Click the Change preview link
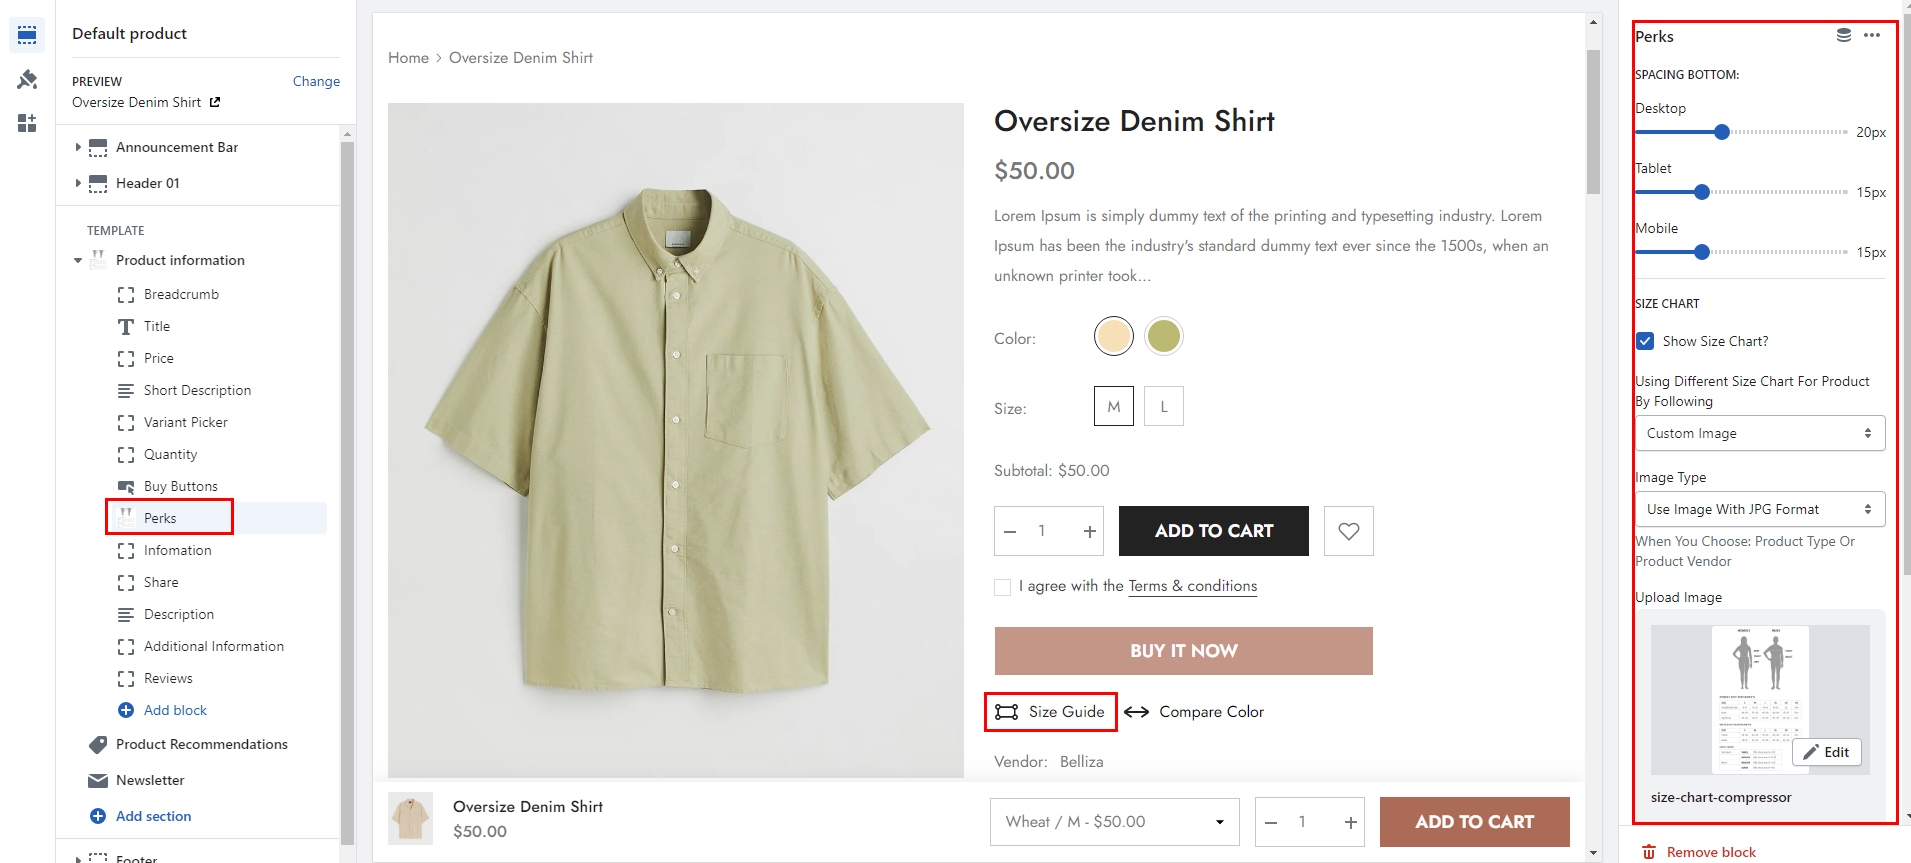The width and height of the screenshot is (1911, 863). [x=316, y=81]
